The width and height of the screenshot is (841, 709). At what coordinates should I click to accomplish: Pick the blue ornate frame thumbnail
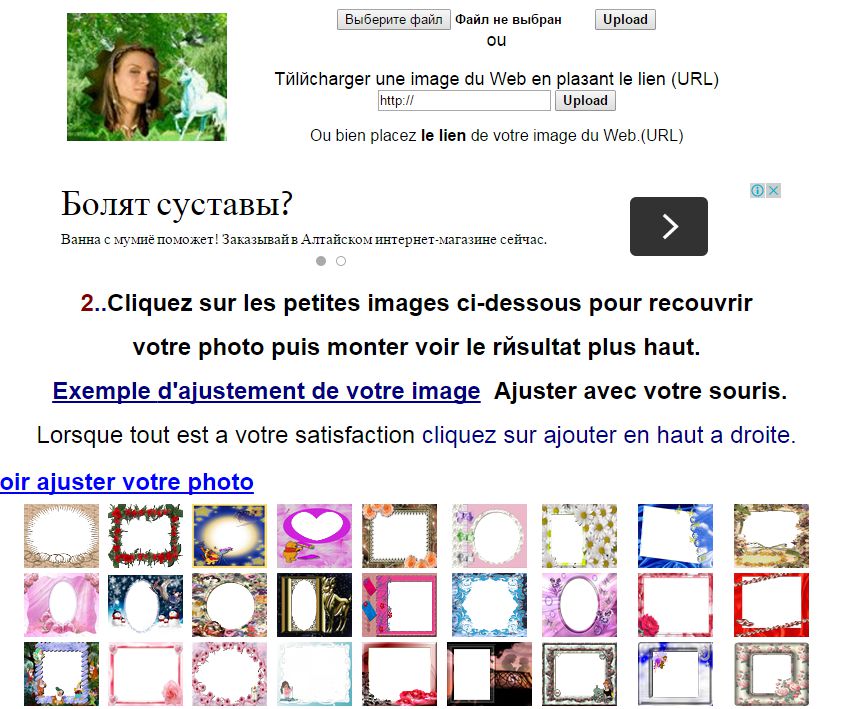click(x=489, y=605)
